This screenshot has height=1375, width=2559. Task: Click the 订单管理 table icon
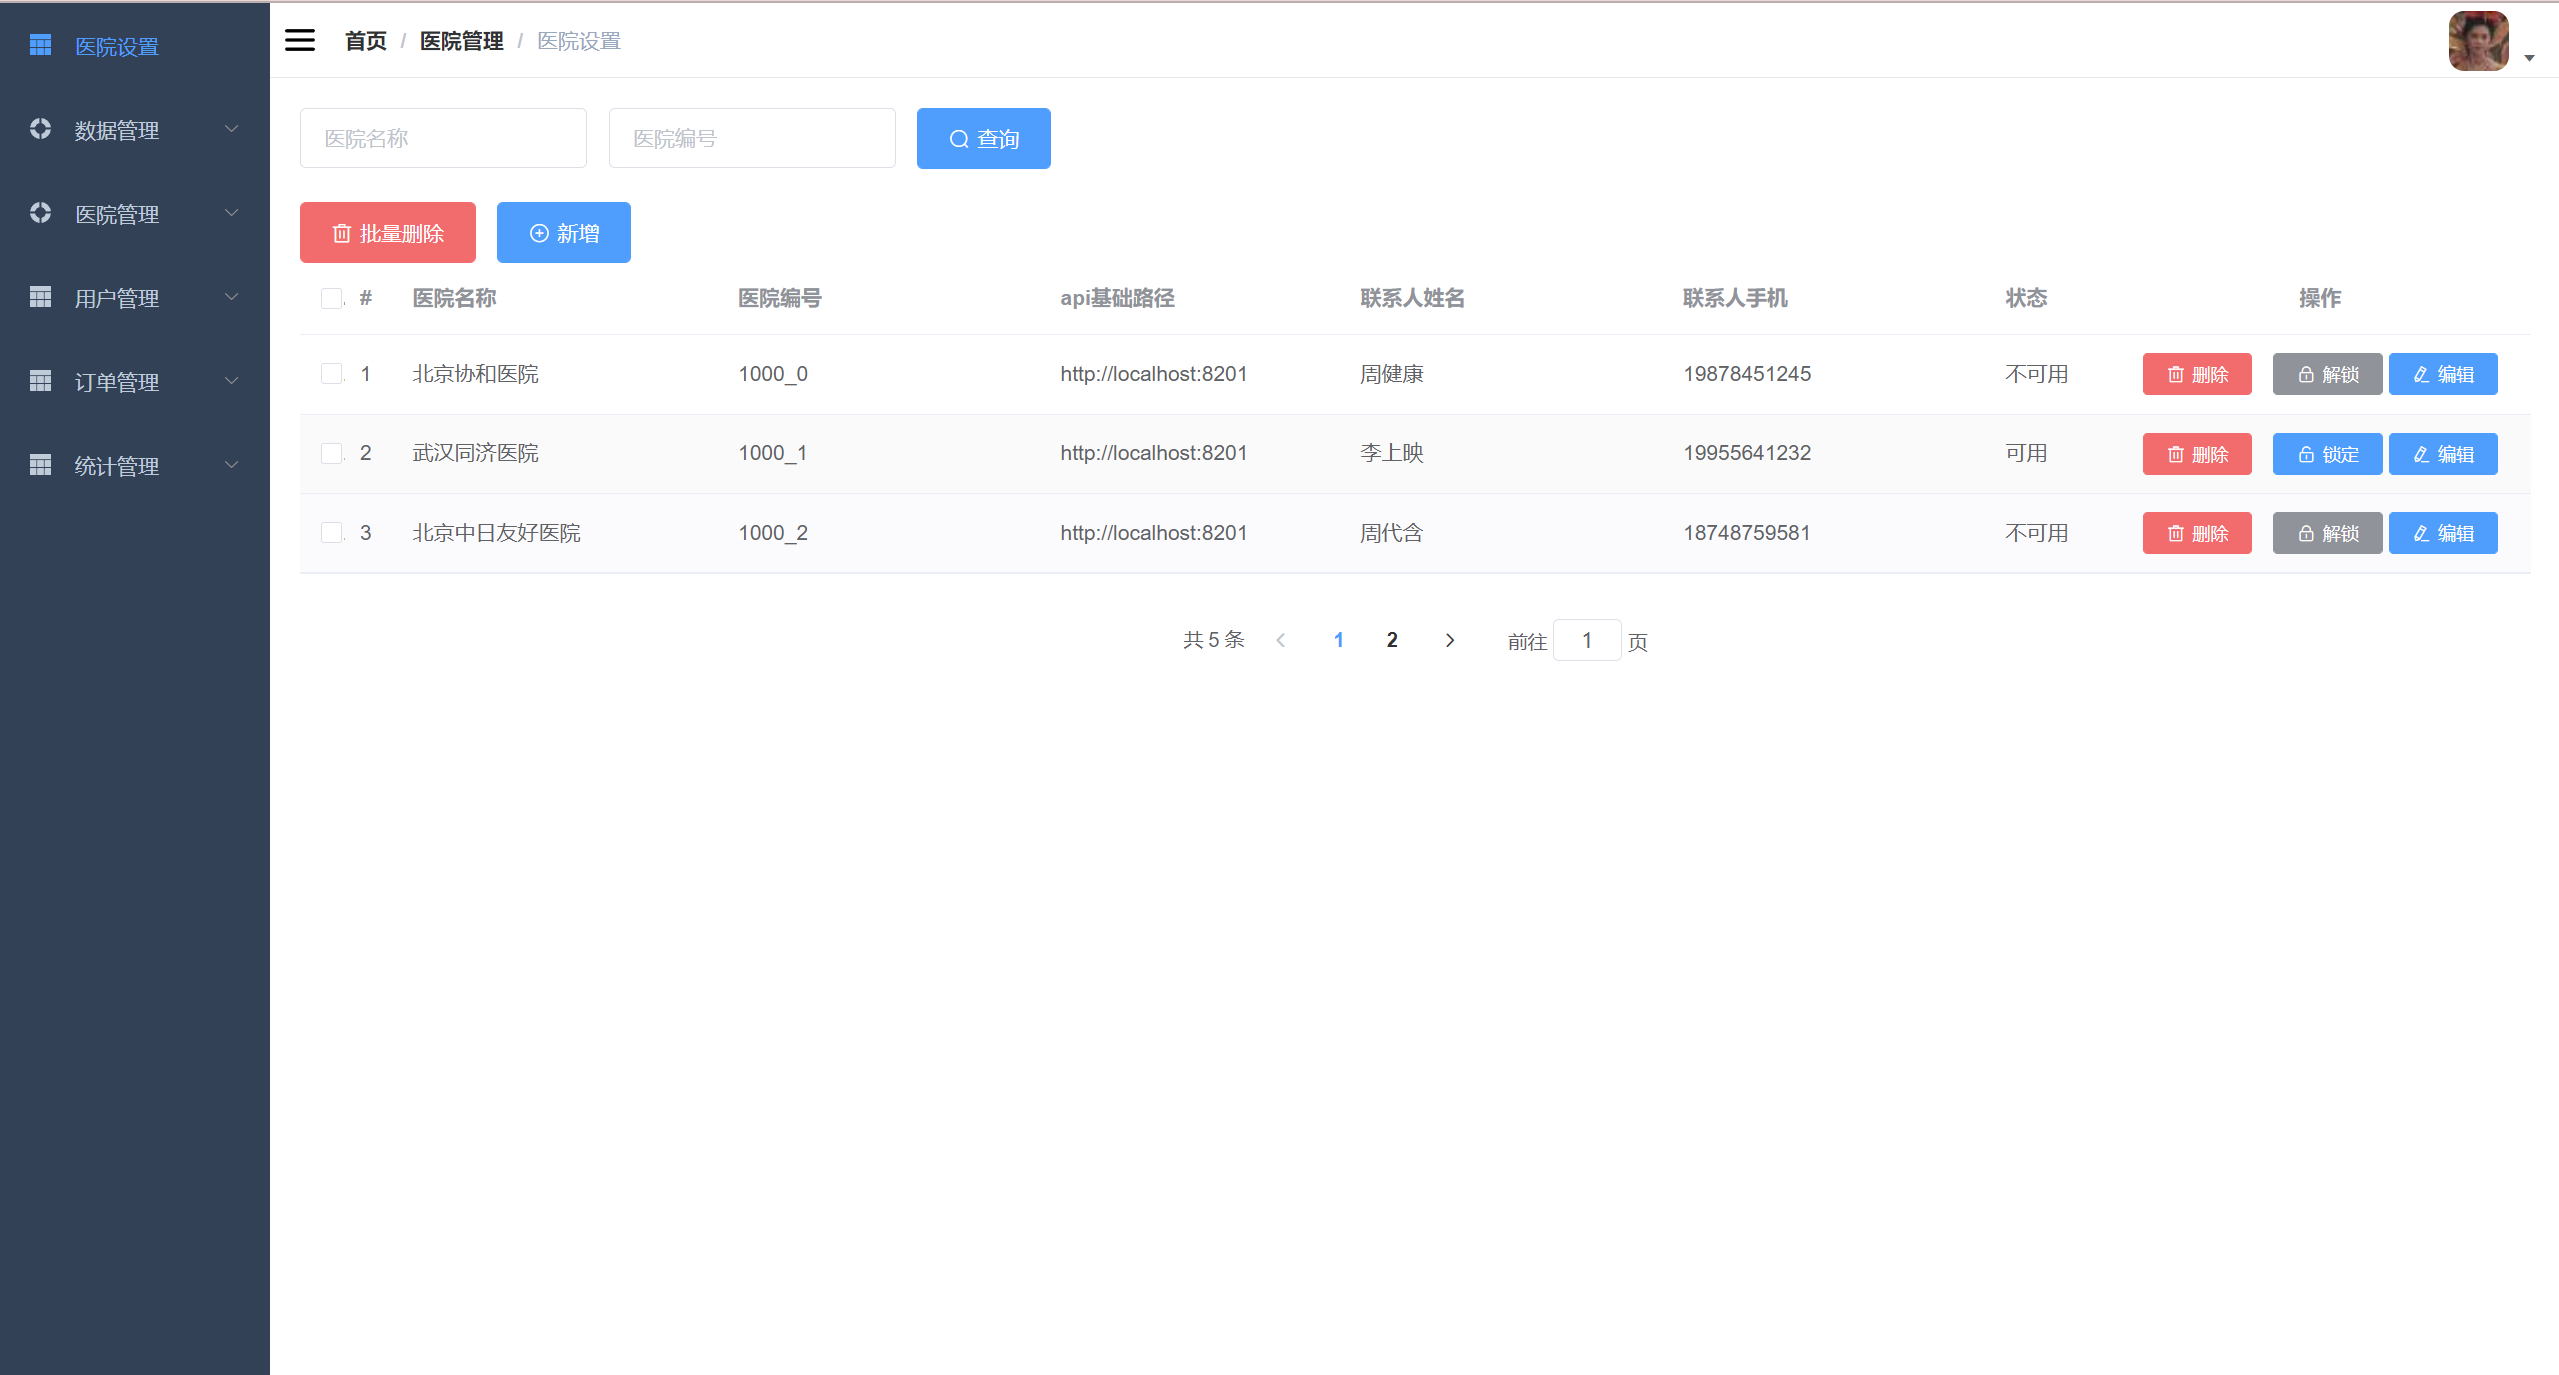[x=40, y=381]
